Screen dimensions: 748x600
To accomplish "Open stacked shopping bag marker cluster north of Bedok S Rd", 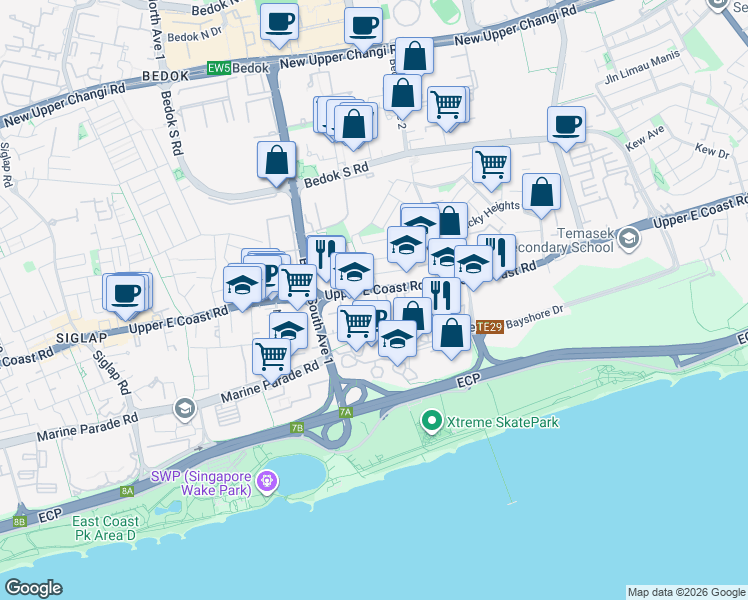I will point(353,124).
